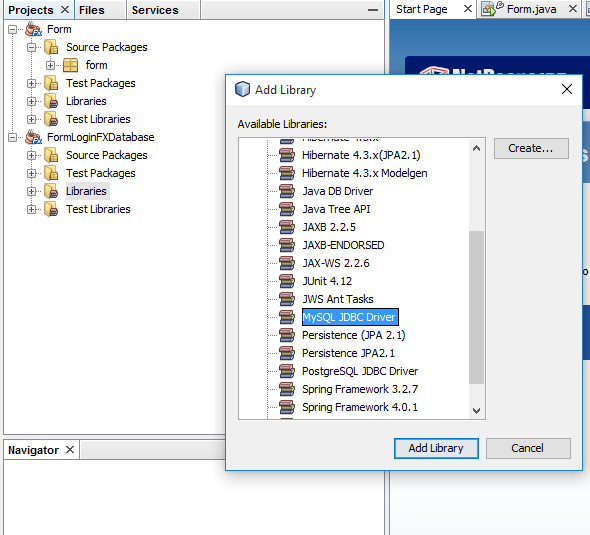
Task: Switch to the Services tab
Action: [155, 10]
